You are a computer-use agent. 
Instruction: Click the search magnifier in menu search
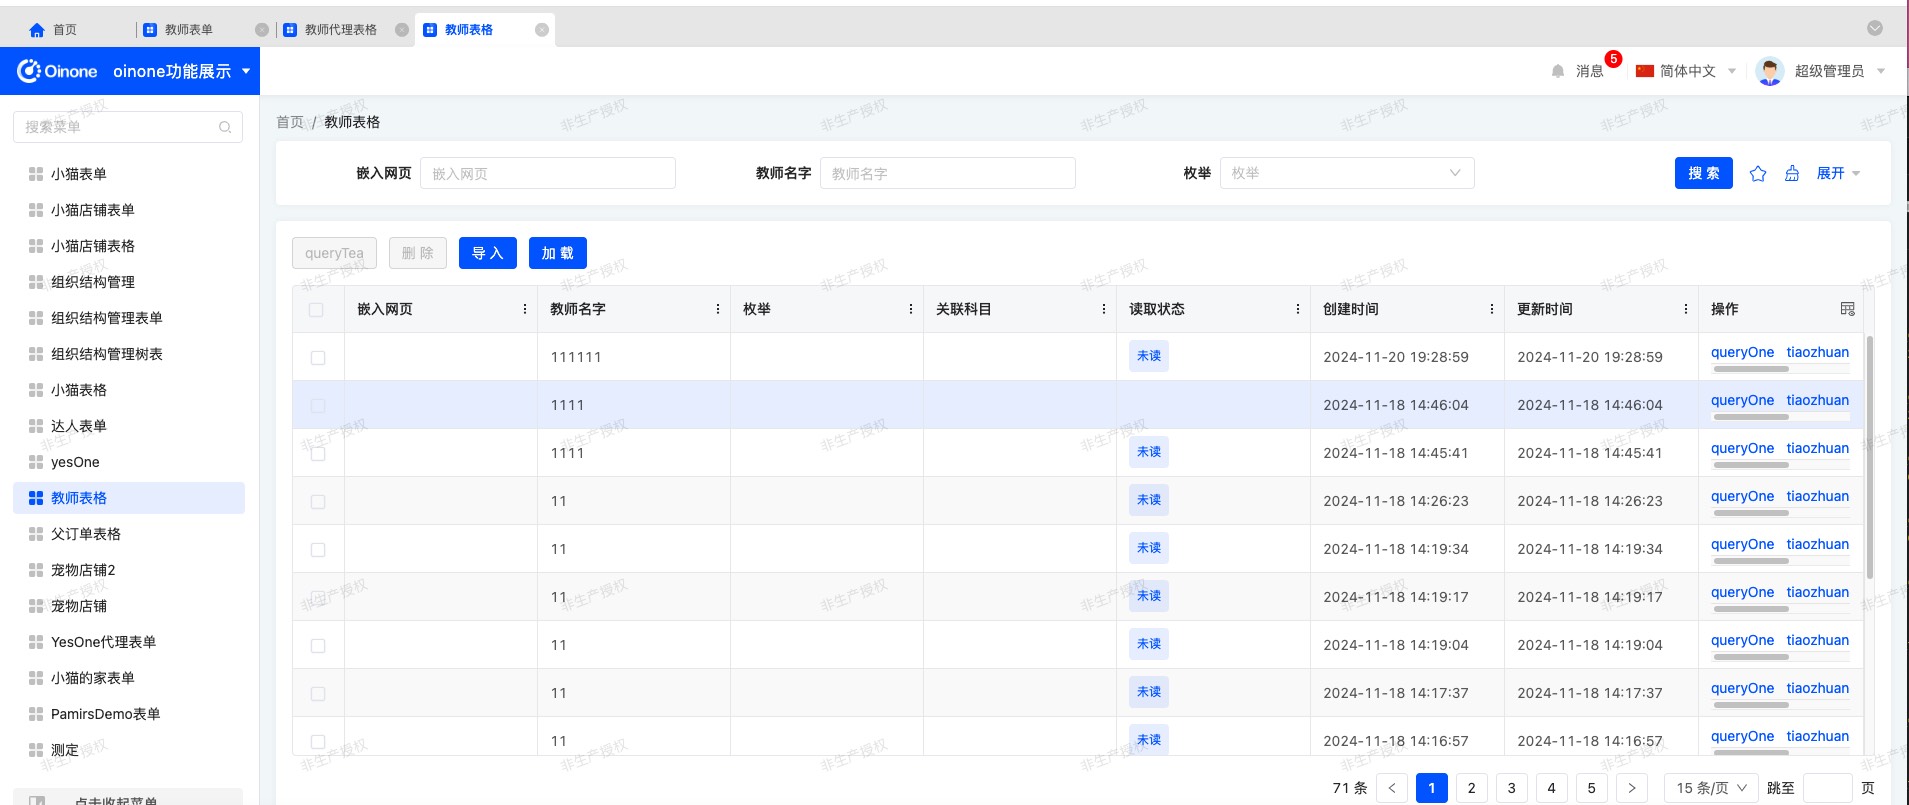coord(225,127)
